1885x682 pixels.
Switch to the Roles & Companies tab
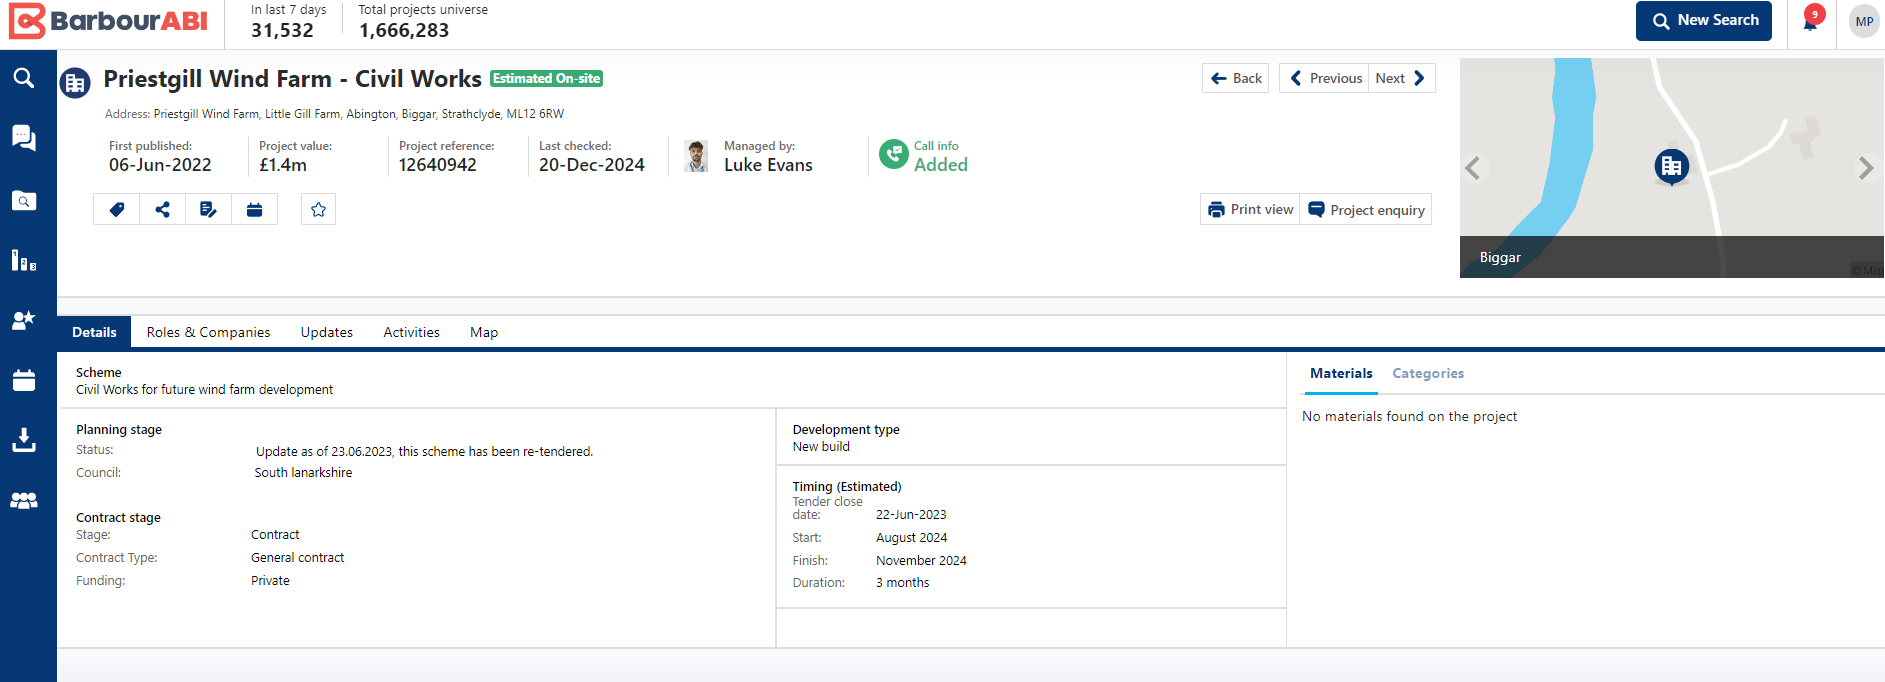208,332
